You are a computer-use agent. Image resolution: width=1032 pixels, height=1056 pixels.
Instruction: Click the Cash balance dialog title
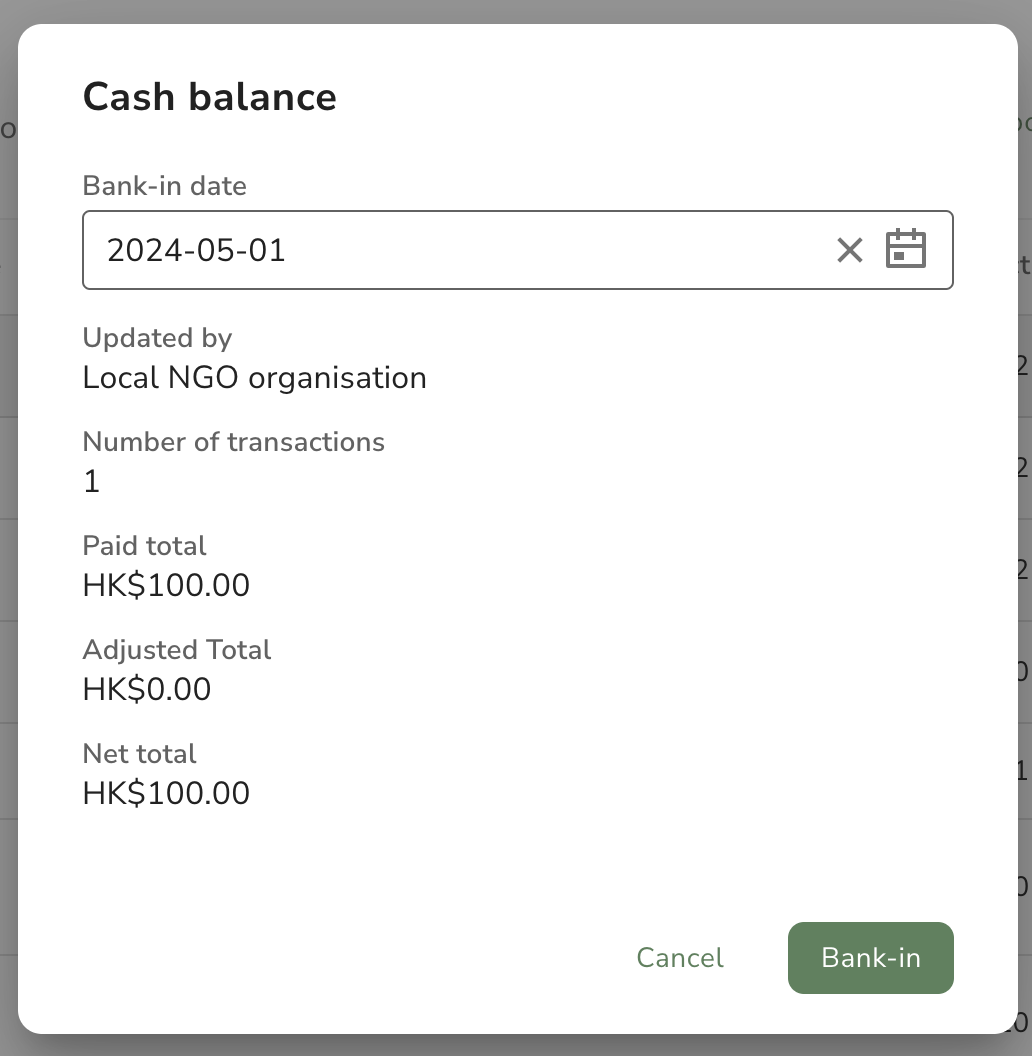(209, 97)
